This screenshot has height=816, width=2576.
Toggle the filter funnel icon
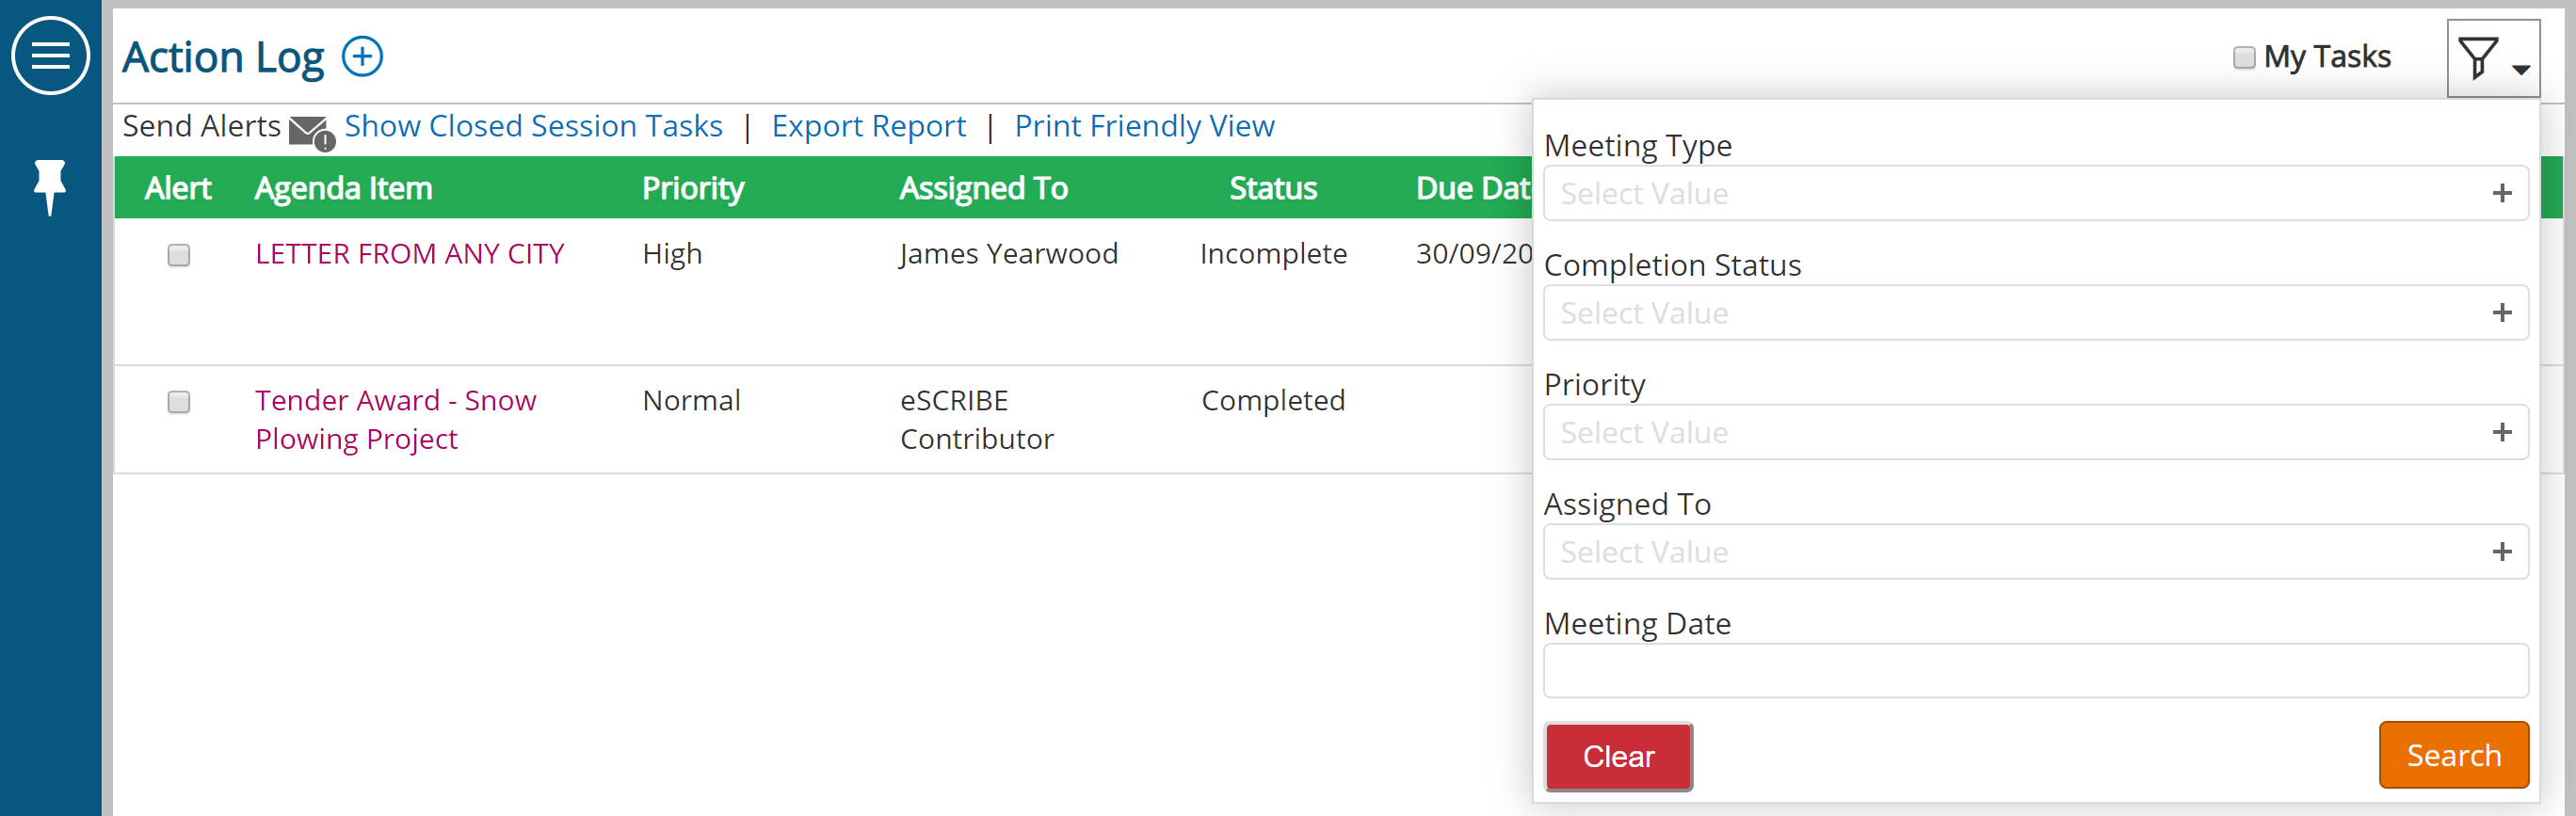pyautogui.click(x=2478, y=58)
